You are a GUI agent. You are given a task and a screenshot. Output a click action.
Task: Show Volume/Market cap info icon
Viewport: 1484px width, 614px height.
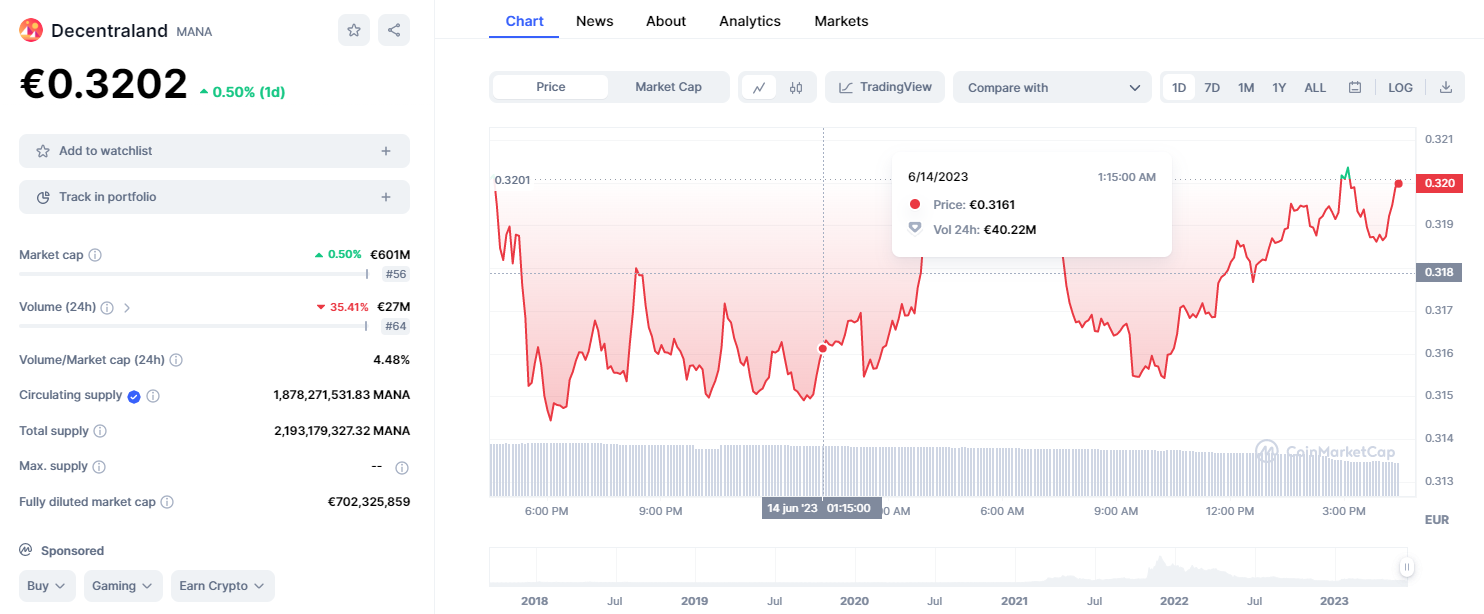(176, 360)
